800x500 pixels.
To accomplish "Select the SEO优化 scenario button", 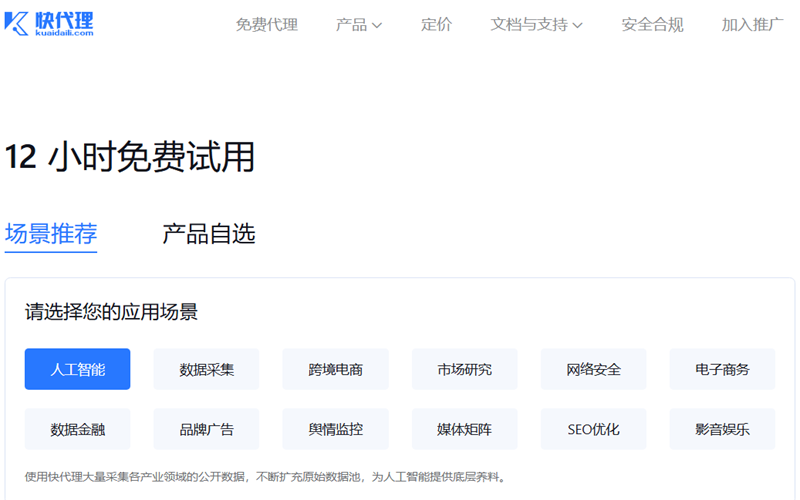I will point(593,429).
